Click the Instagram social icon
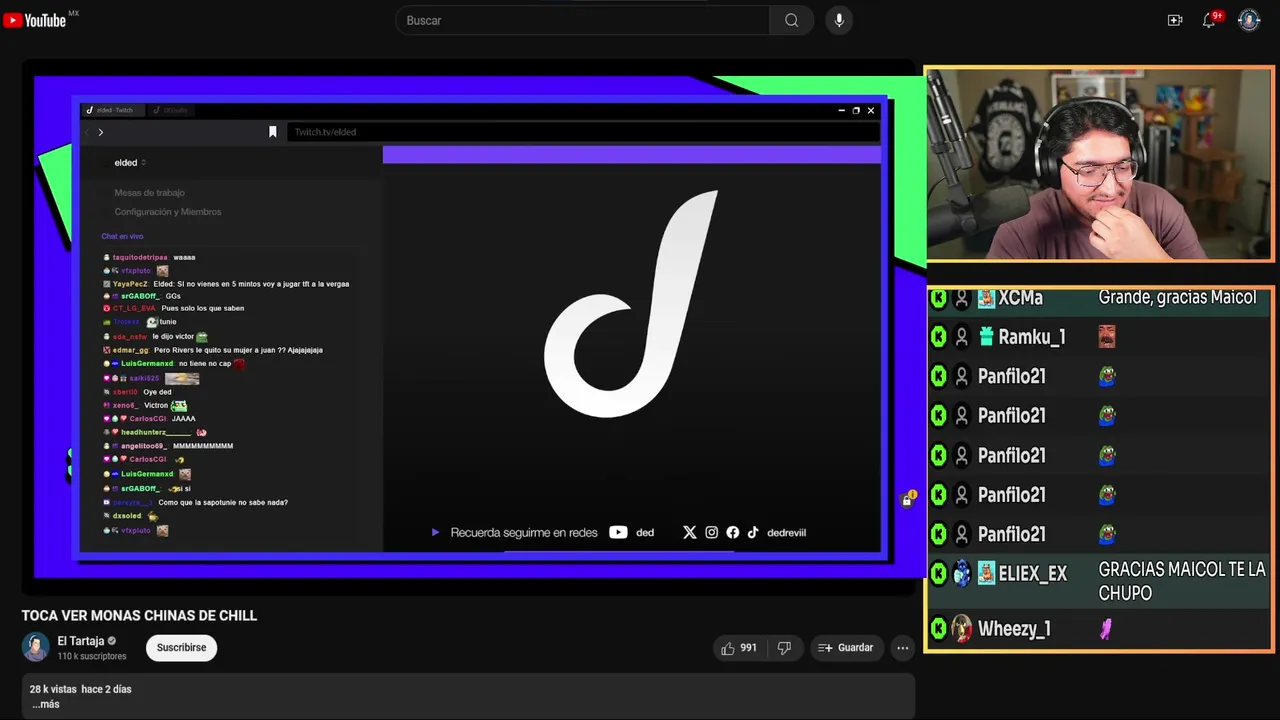Screen dimensions: 1280x720 (x=711, y=533)
